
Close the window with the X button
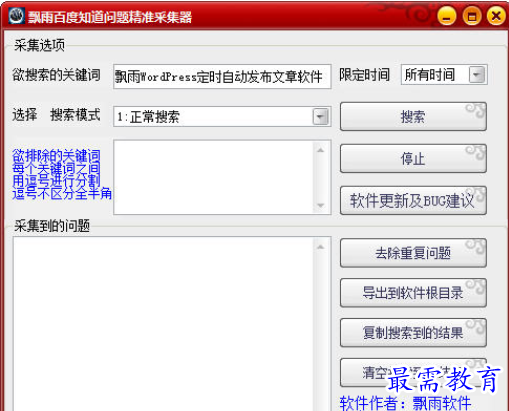(496, 16)
